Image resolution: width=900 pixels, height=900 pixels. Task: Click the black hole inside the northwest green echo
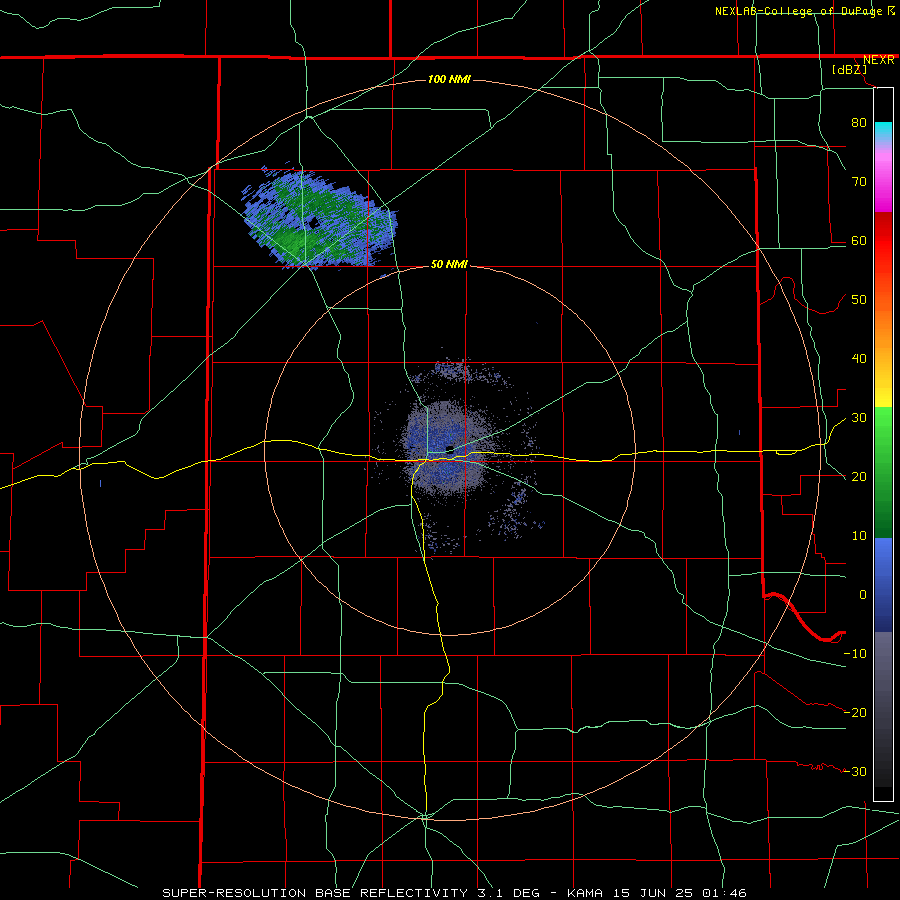click(x=313, y=223)
